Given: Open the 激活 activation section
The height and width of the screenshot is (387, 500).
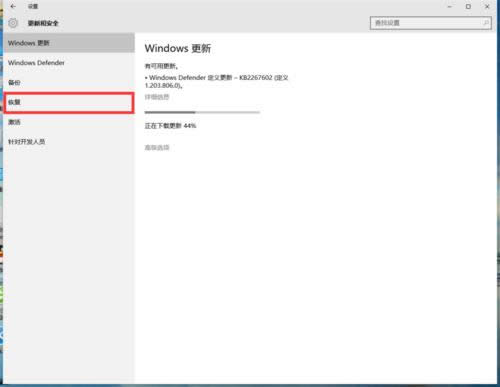Looking at the screenshot, I should [69, 122].
